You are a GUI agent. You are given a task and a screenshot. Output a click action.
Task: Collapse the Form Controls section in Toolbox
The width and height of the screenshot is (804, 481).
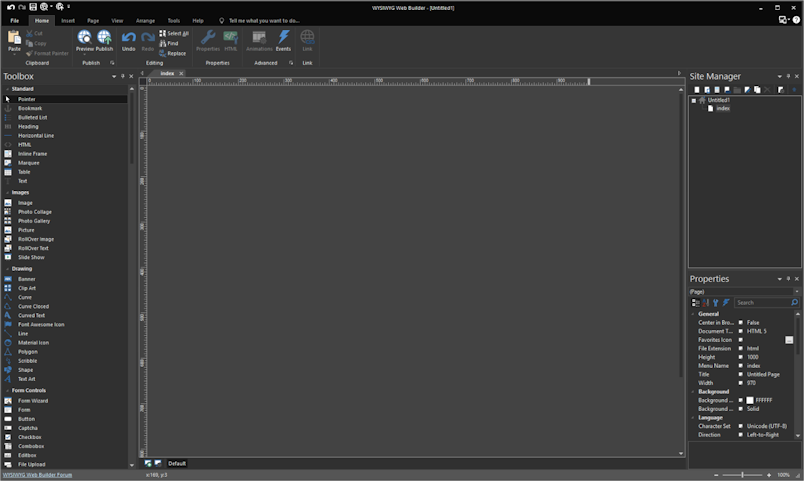[x=7, y=391]
